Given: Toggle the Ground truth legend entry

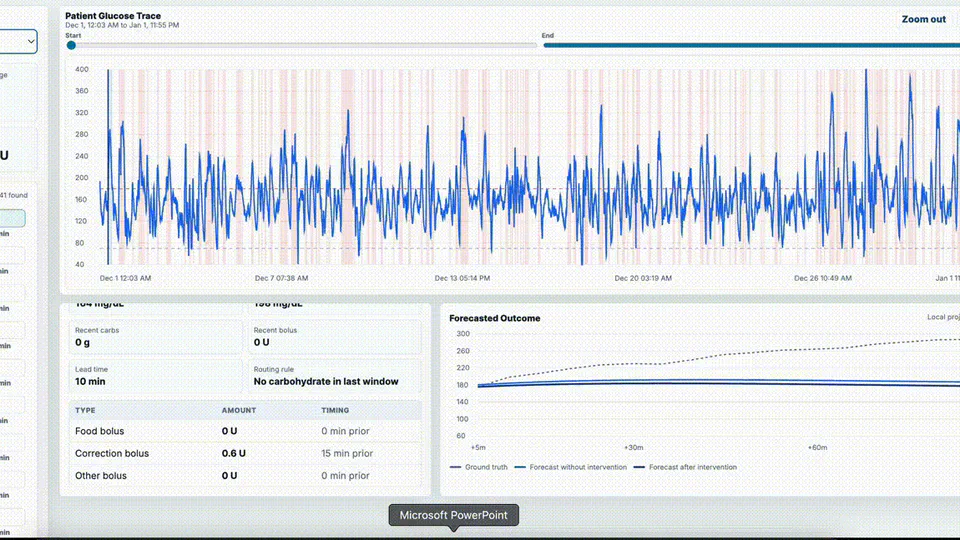Looking at the screenshot, I should click(x=479, y=467).
